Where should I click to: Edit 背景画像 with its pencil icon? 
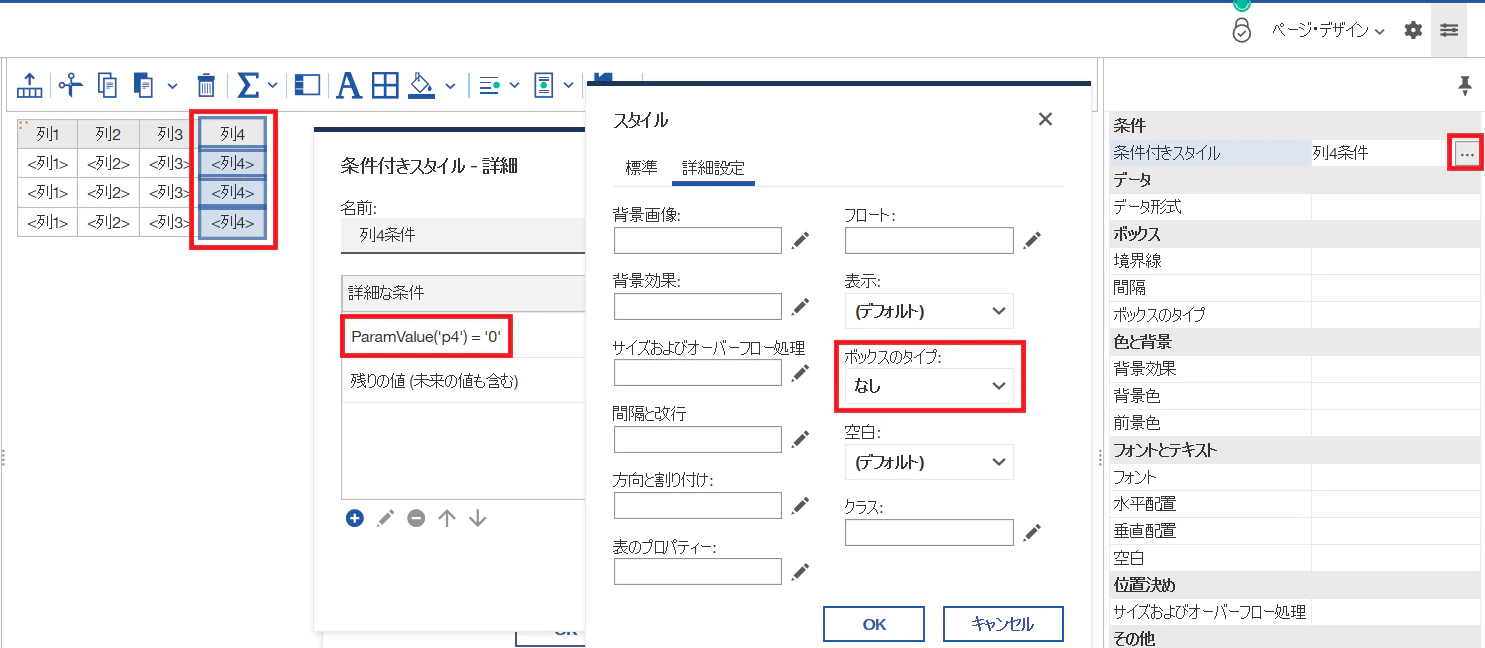click(800, 240)
